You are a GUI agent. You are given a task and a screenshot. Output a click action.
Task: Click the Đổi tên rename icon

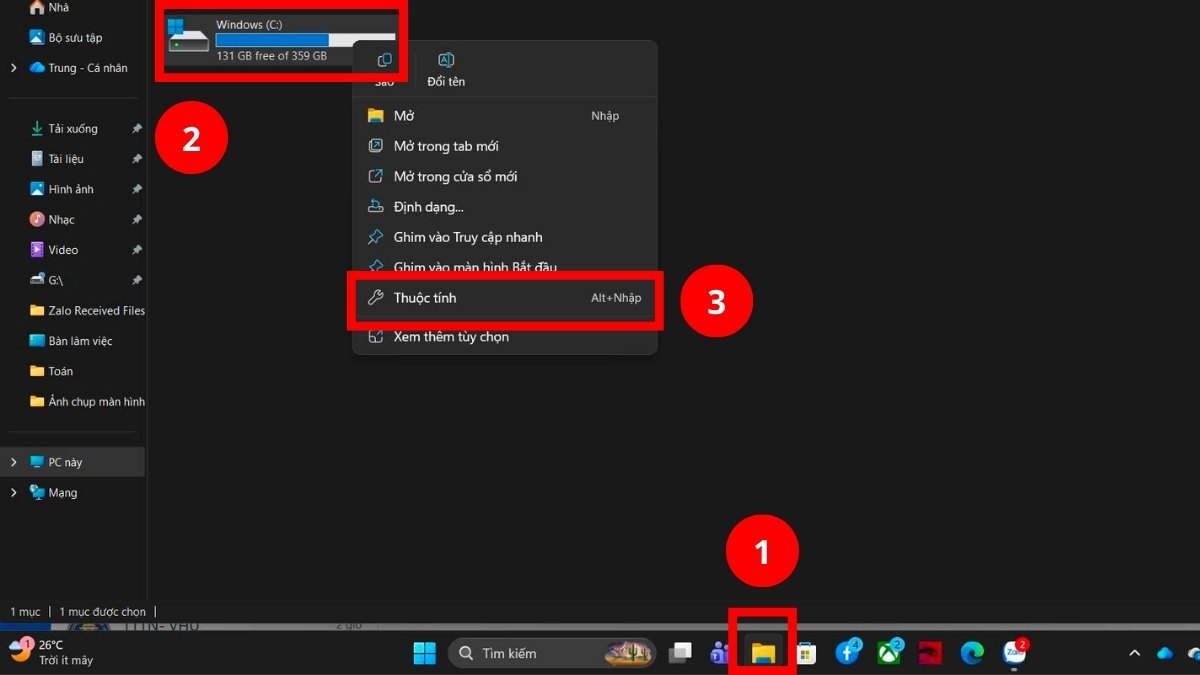point(445,60)
